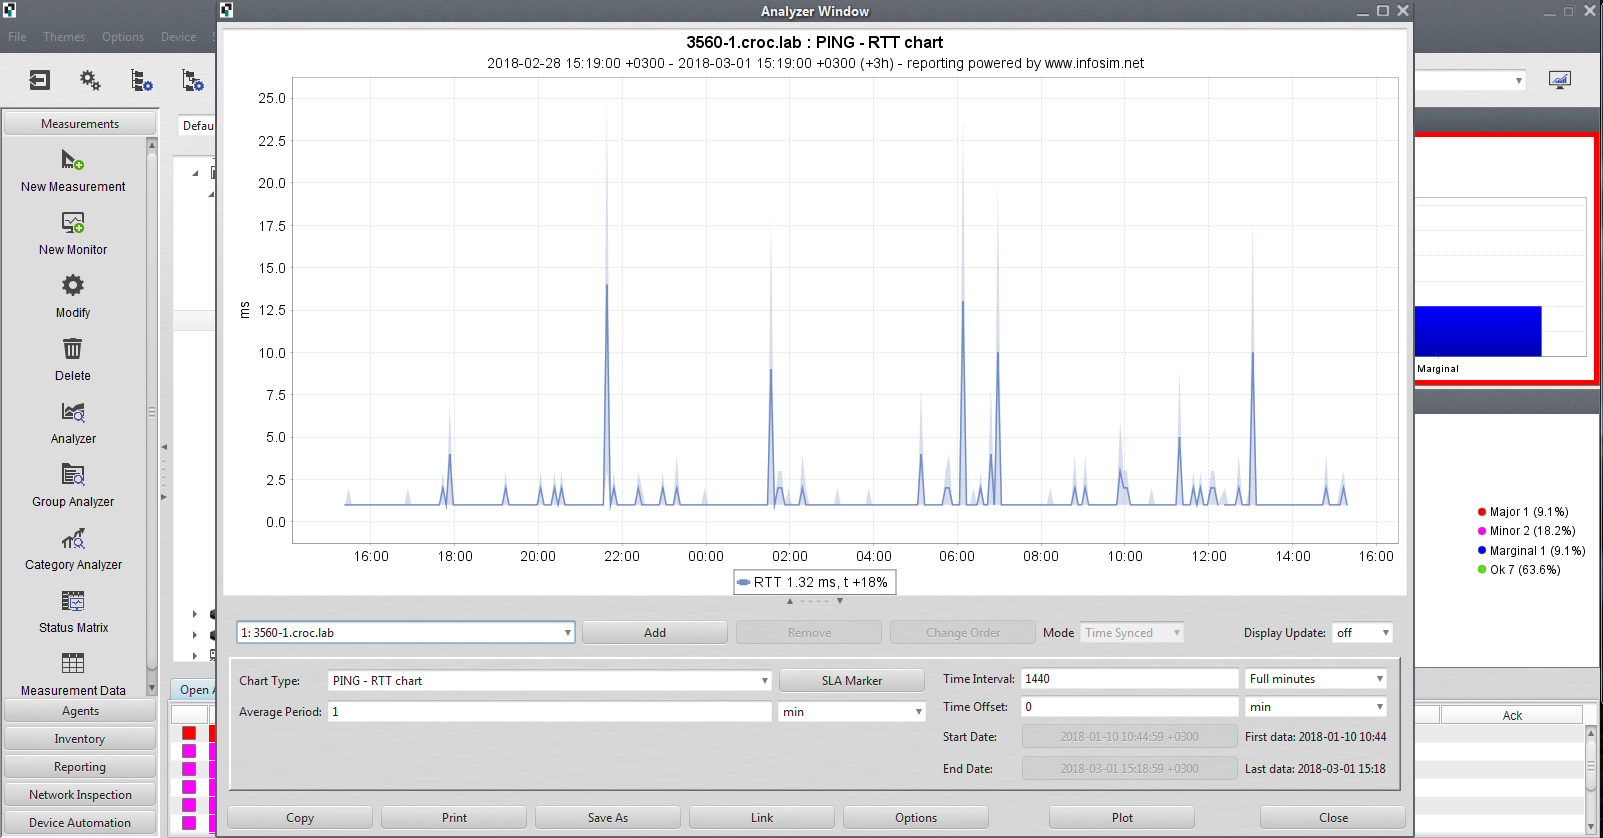This screenshot has height=838, width=1603.
Task: Click the SLA Marker button
Action: coord(852,681)
